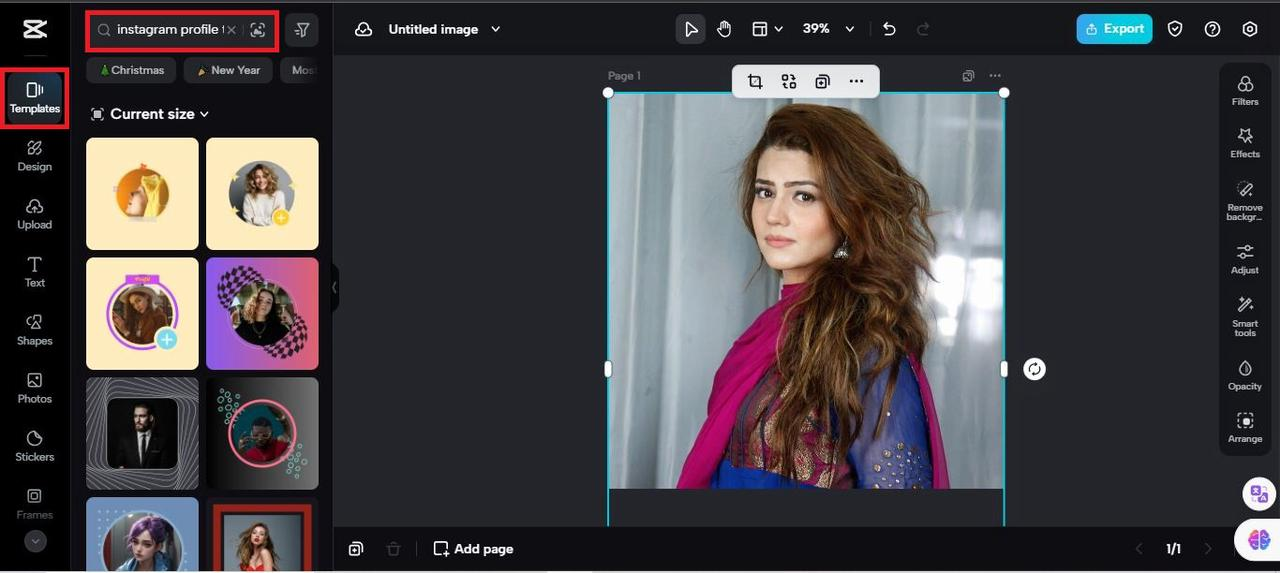Select the woman's photo on canvas
Viewport: 1280px width, 573px height.
pyautogui.click(x=806, y=290)
